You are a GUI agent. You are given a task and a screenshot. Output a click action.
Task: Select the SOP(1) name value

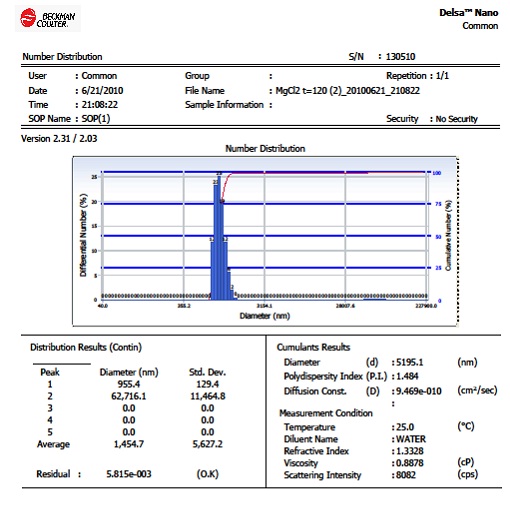[96, 119]
